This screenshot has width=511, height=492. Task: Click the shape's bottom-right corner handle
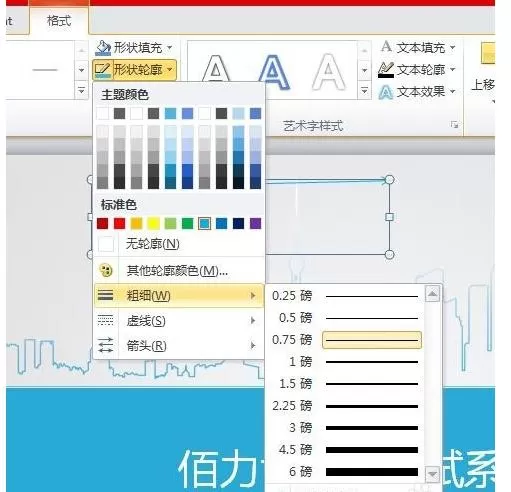click(389, 255)
